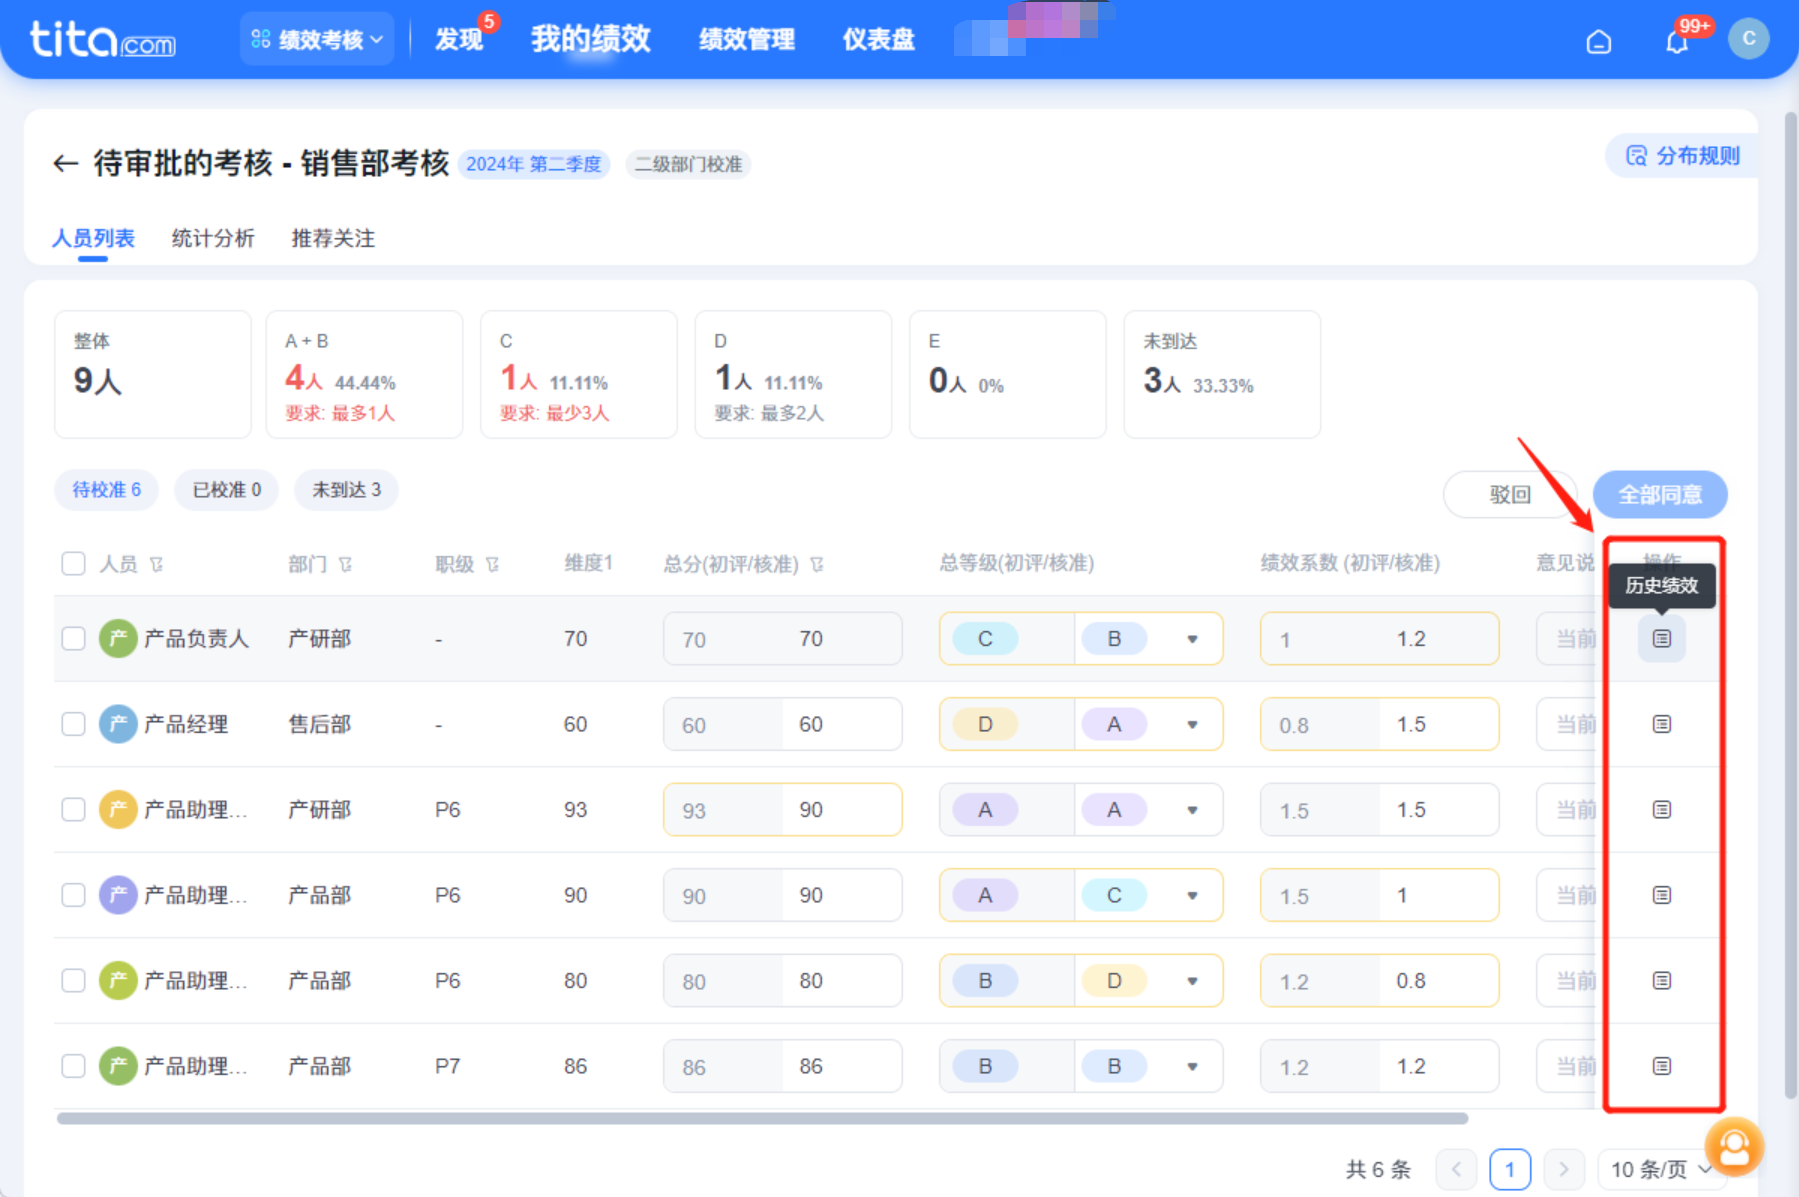Switch to the 统计分析 tab
Image resolution: width=1799 pixels, height=1197 pixels.
[213, 238]
